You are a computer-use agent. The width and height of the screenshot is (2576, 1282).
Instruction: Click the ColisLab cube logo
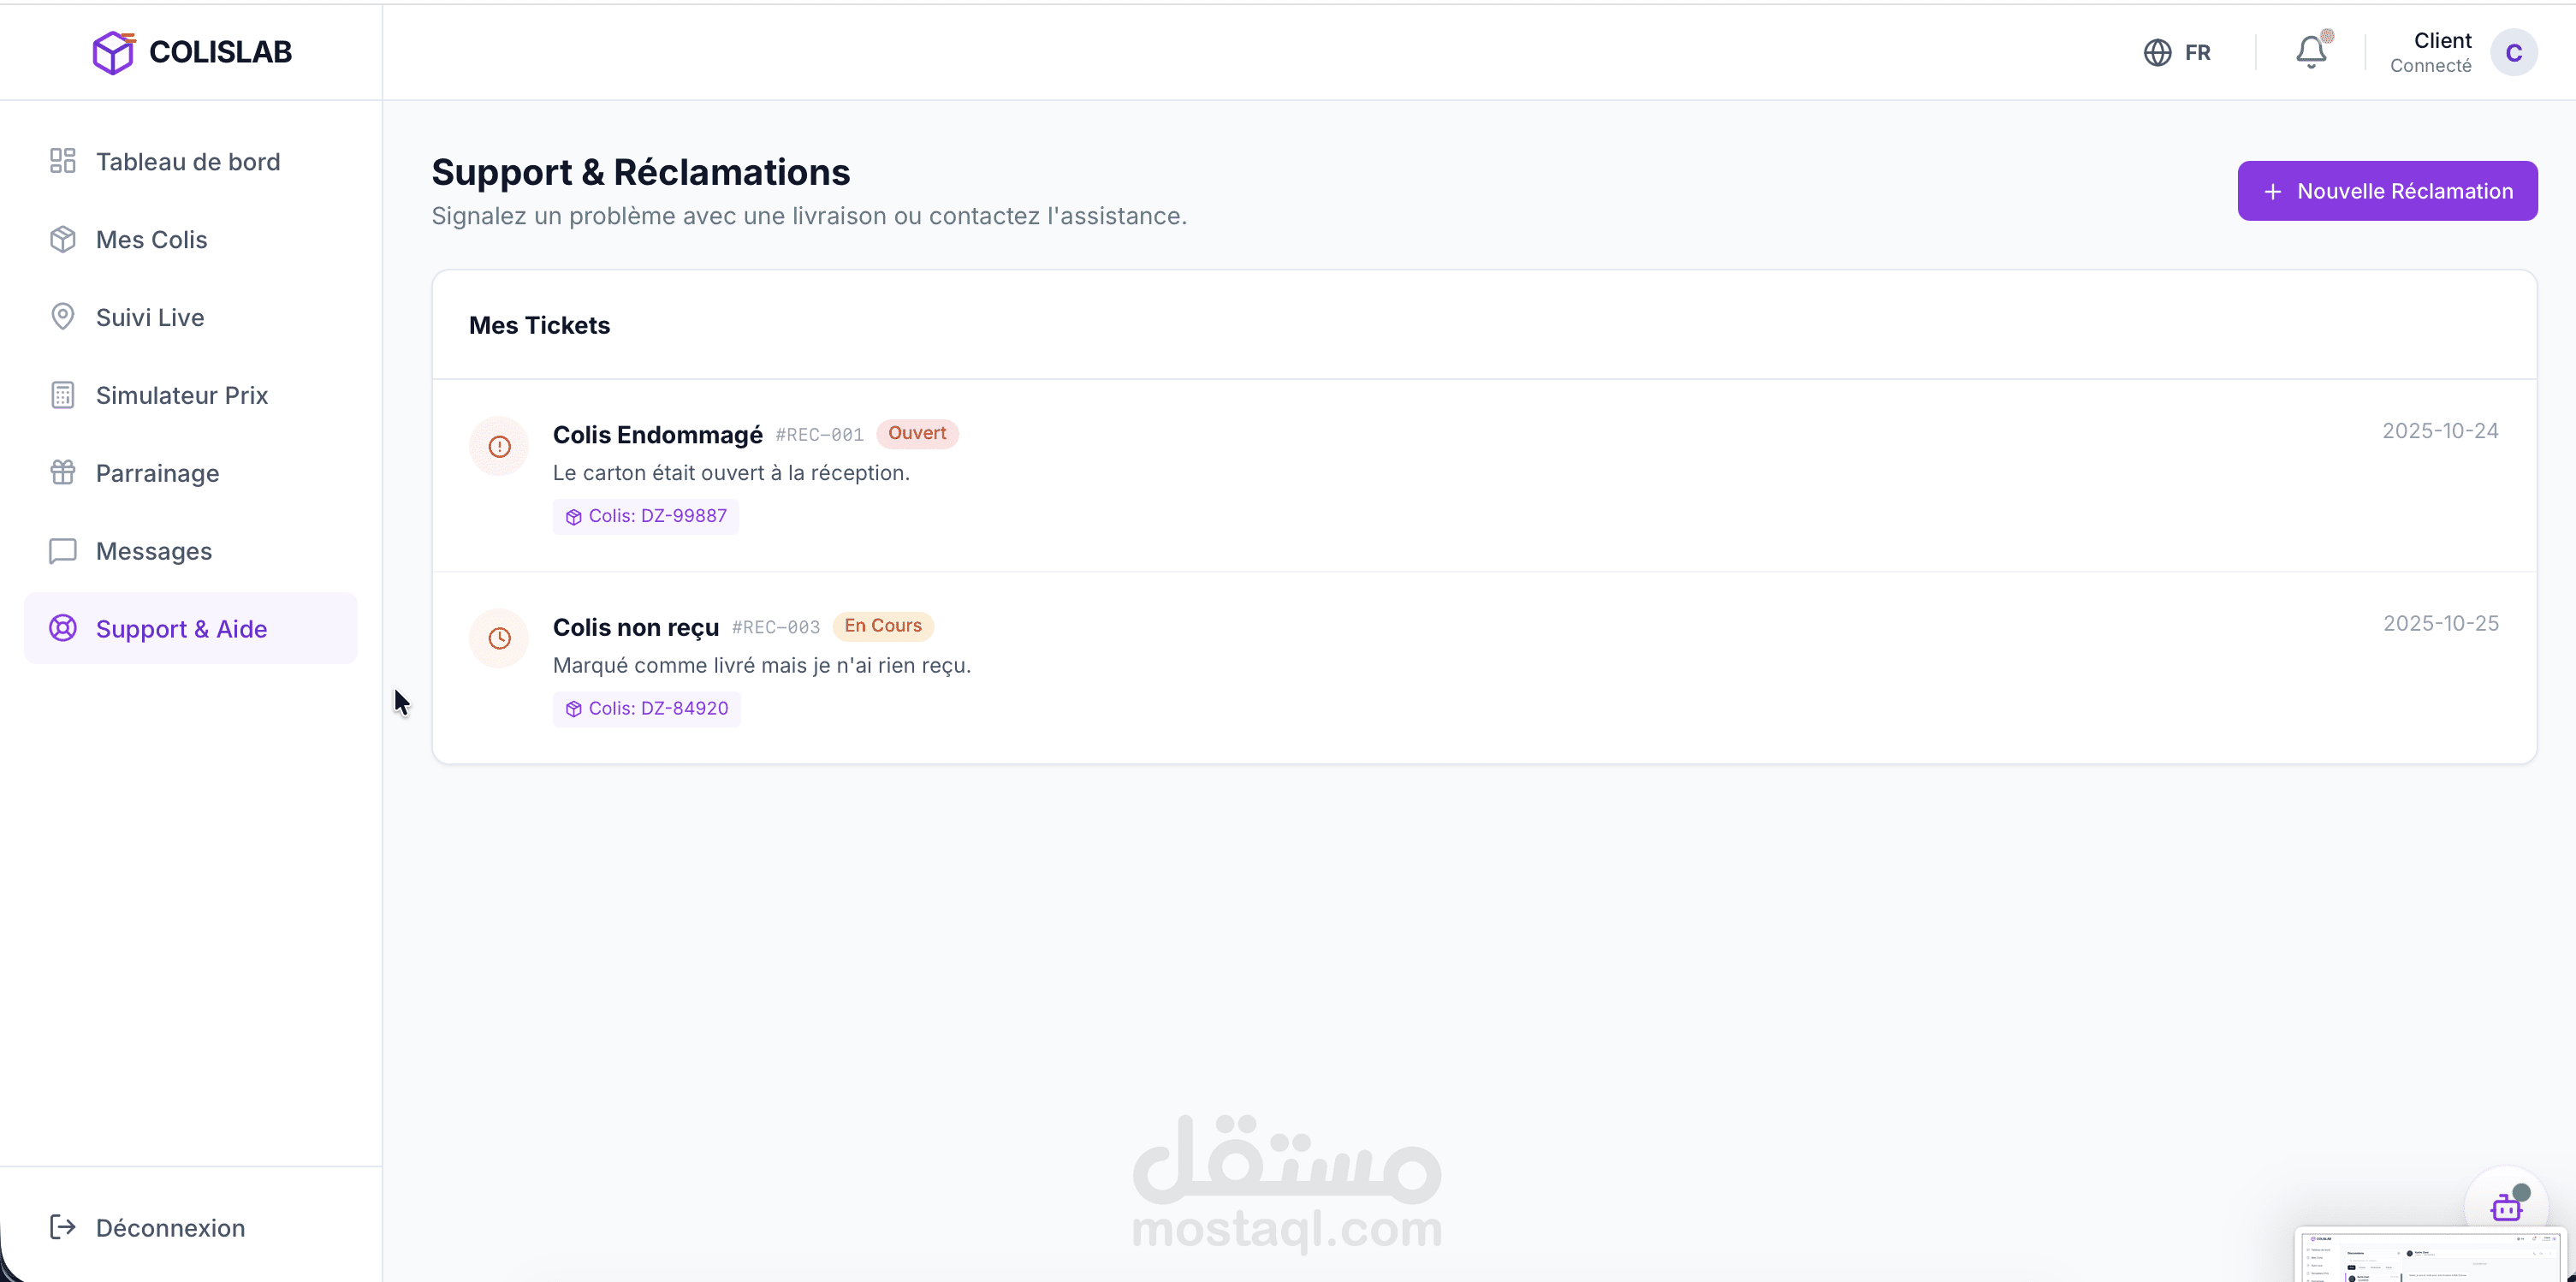pos(113,52)
